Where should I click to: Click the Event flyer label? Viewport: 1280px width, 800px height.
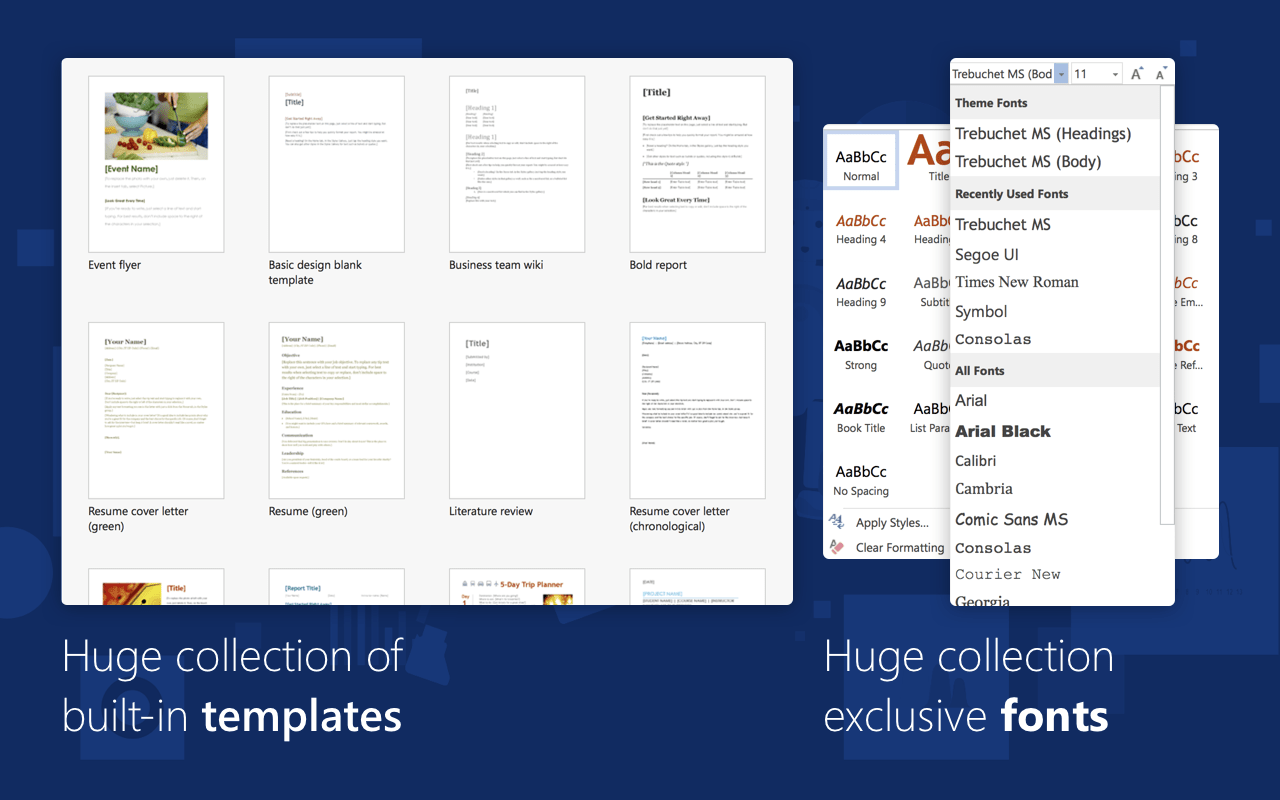115,265
